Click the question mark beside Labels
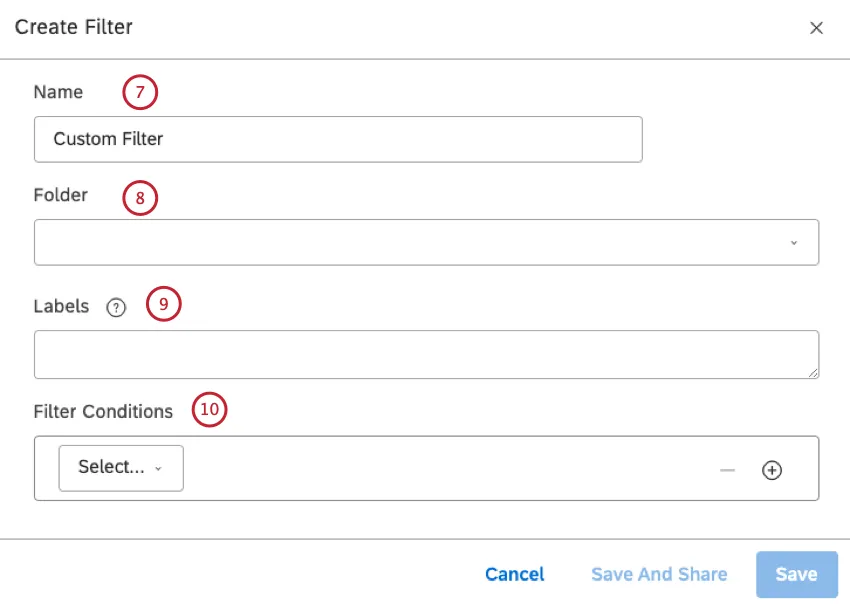 [x=116, y=307]
